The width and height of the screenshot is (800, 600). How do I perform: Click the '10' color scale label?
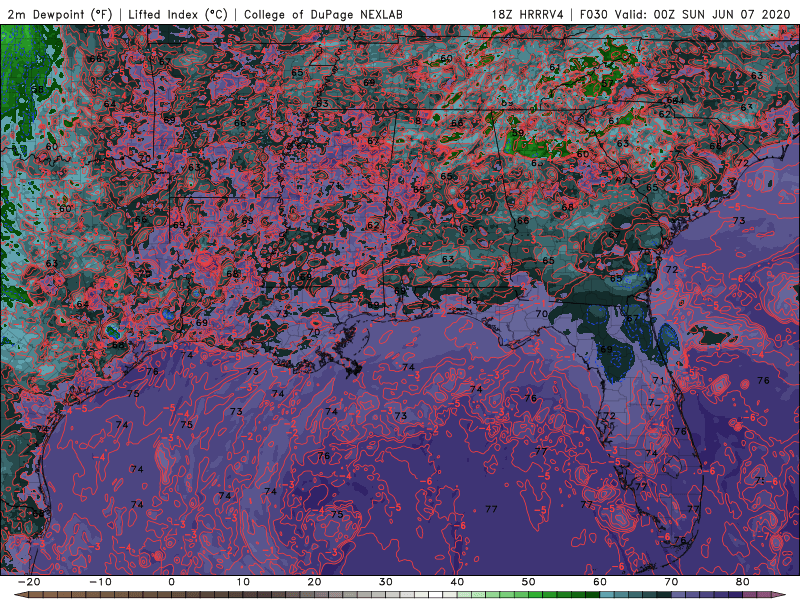pyautogui.click(x=243, y=582)
